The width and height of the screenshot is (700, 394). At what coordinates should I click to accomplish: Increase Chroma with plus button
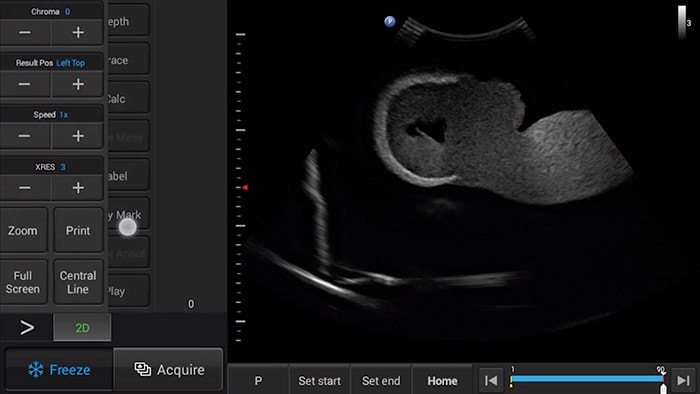78,33
